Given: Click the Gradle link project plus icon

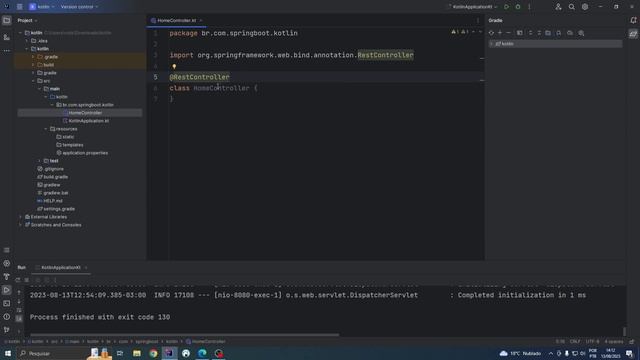Looking at the screenshot, I should point(500,33).
